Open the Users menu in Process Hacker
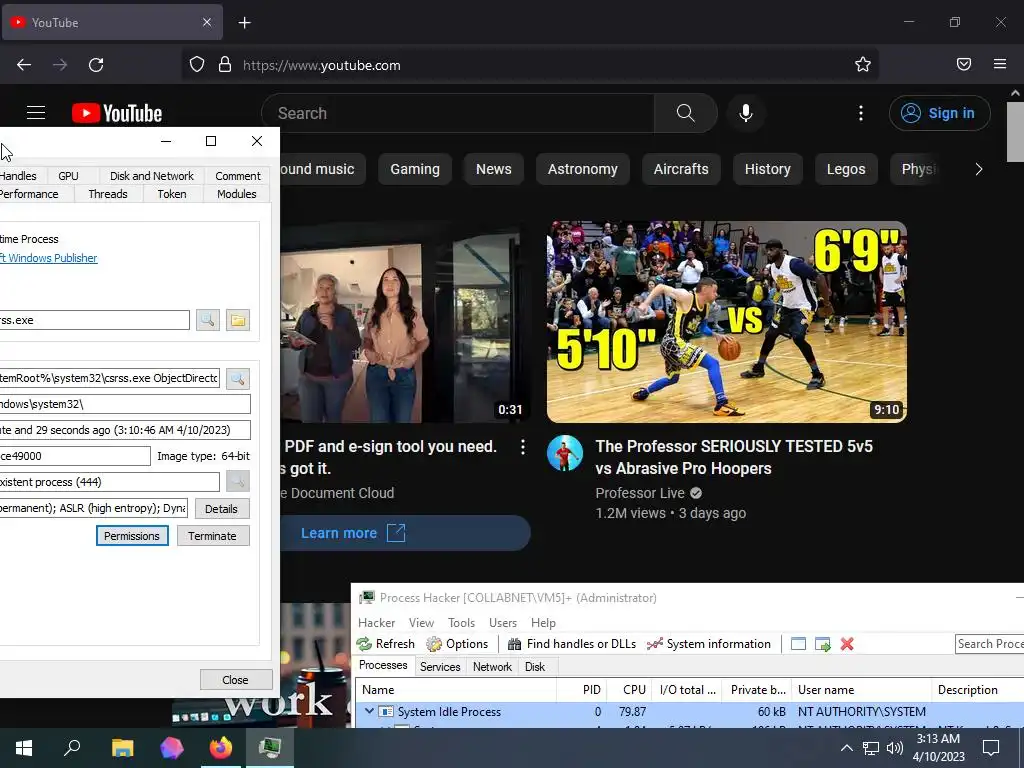 click(503, 622)
